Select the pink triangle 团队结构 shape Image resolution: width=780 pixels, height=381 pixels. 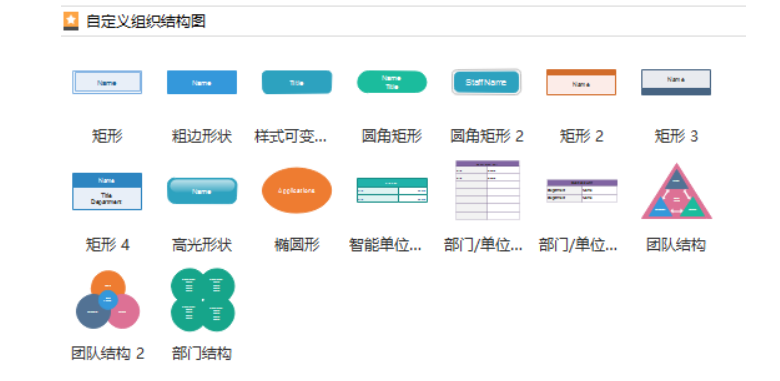coord(677,191)
